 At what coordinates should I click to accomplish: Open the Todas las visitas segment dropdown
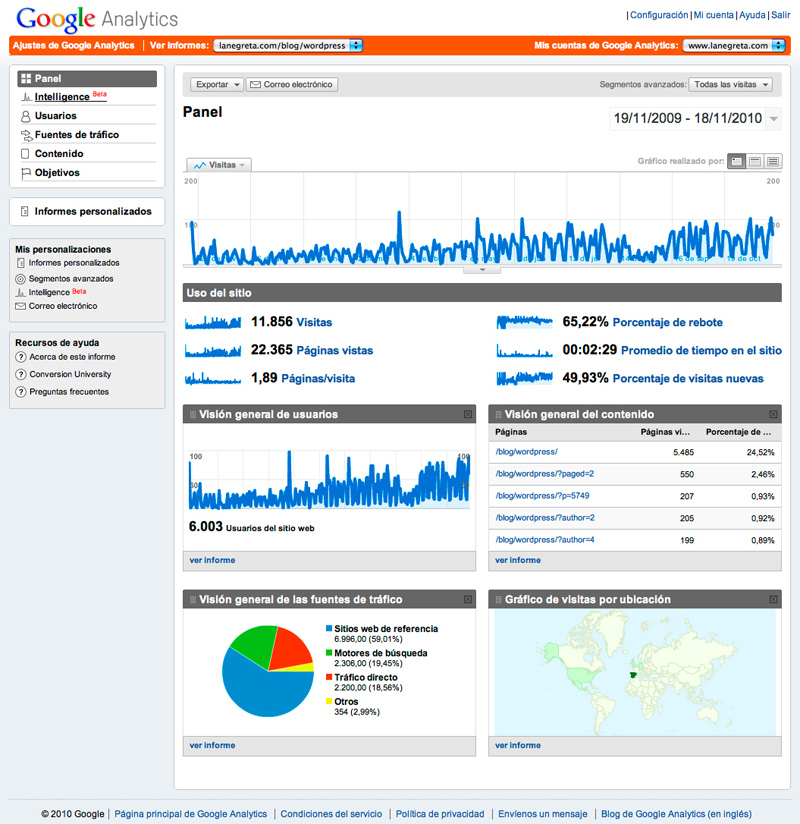tap(731, 85)
